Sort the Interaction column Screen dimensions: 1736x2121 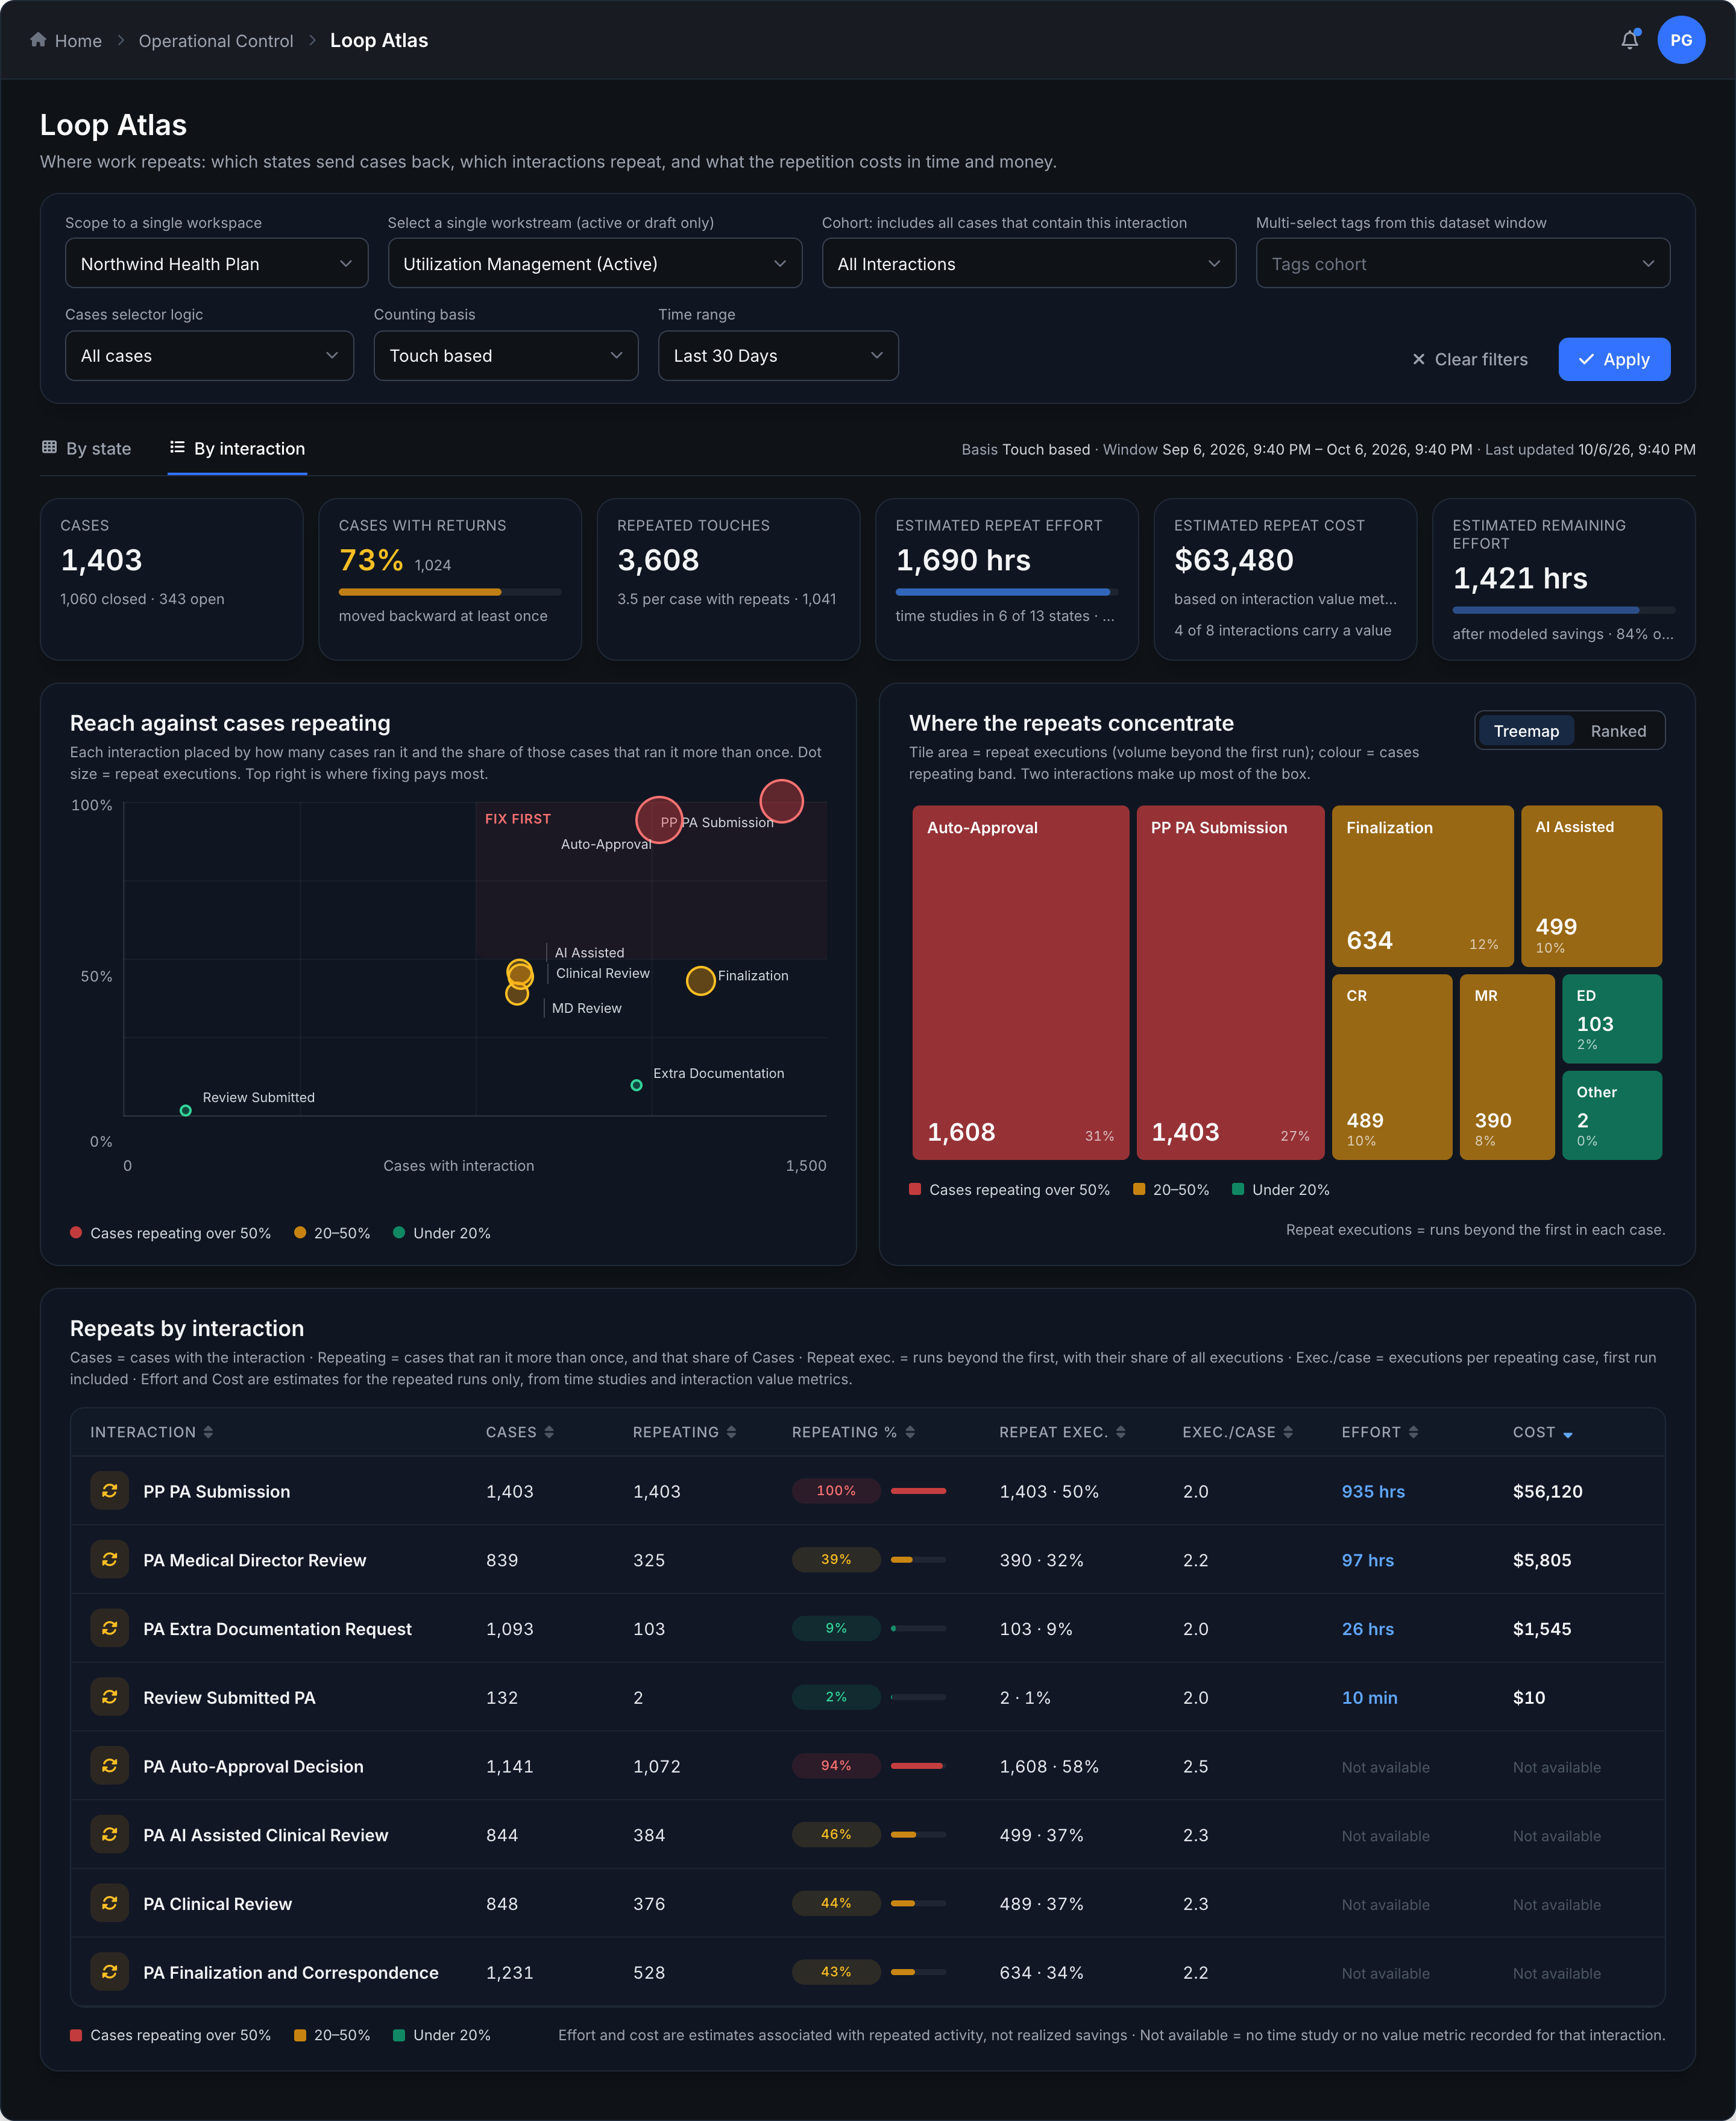[208, 1432]
